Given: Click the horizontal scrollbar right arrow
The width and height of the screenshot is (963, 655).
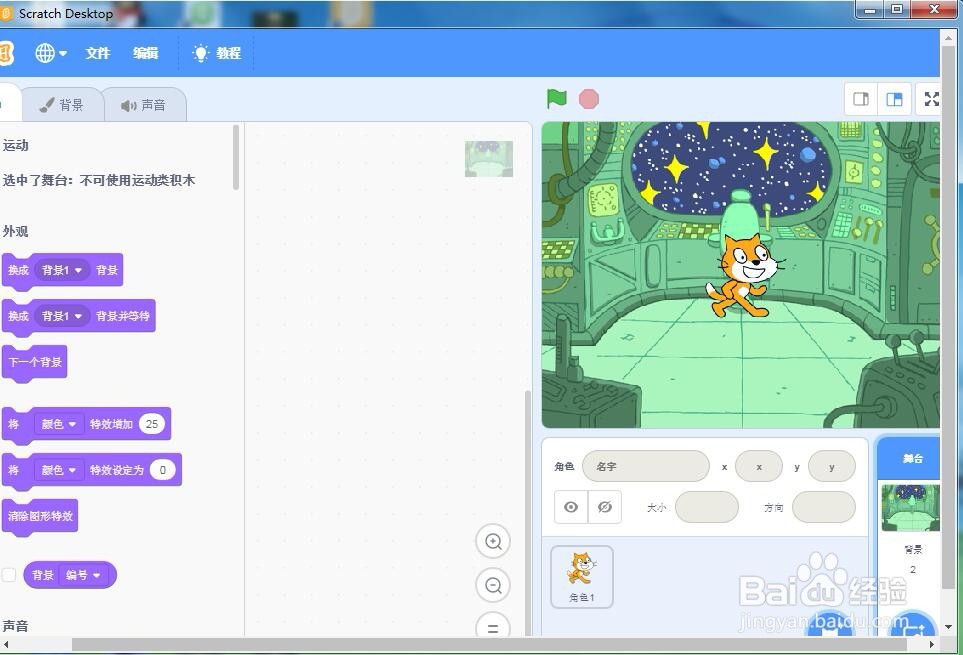Looking at the screenshot, I should click(932, 645).
